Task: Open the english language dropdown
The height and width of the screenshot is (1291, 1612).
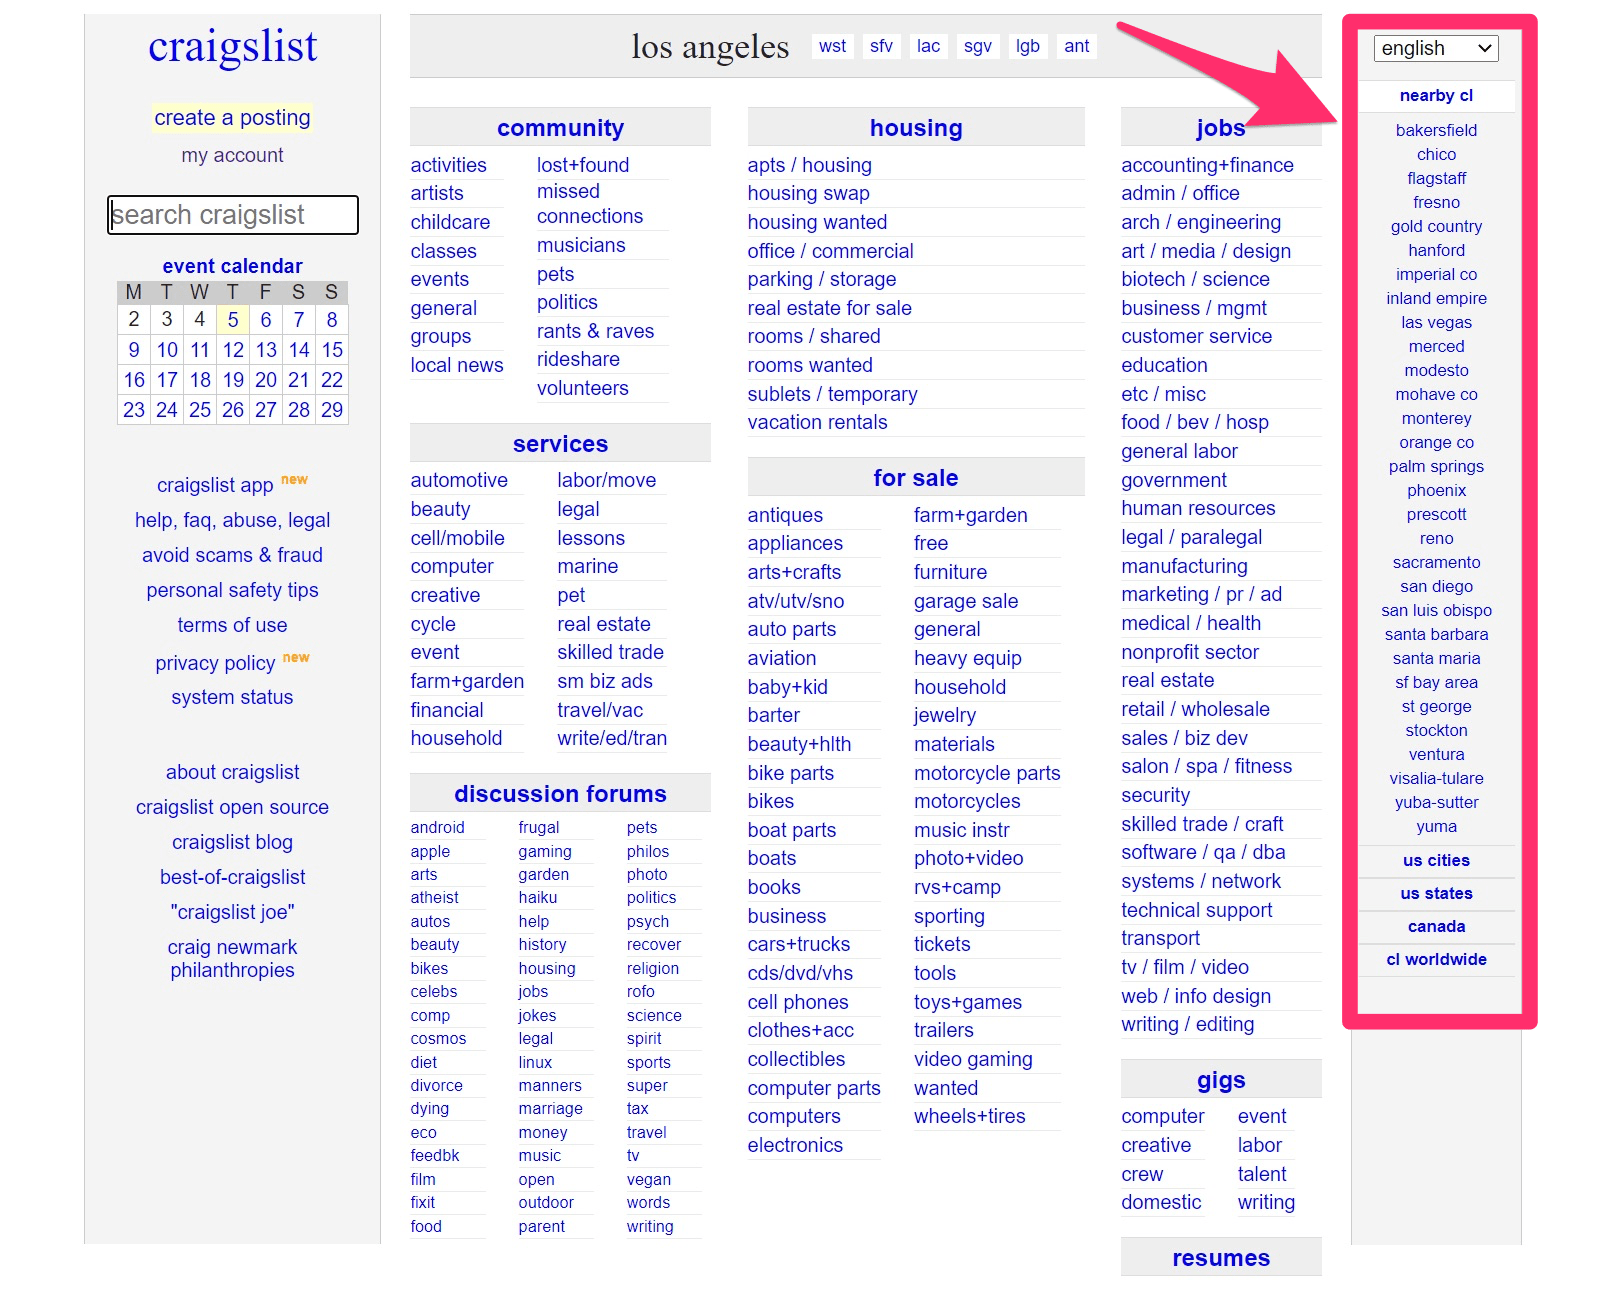Action: (x=1436, y=48)
